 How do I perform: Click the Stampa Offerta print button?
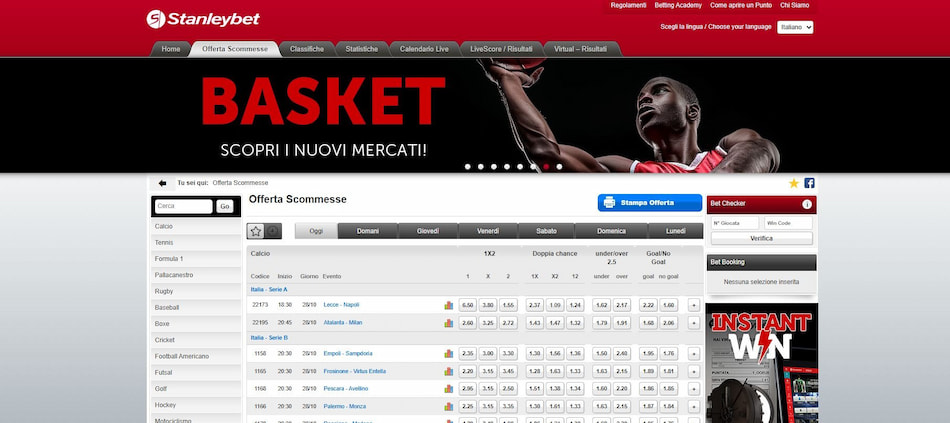649,202
